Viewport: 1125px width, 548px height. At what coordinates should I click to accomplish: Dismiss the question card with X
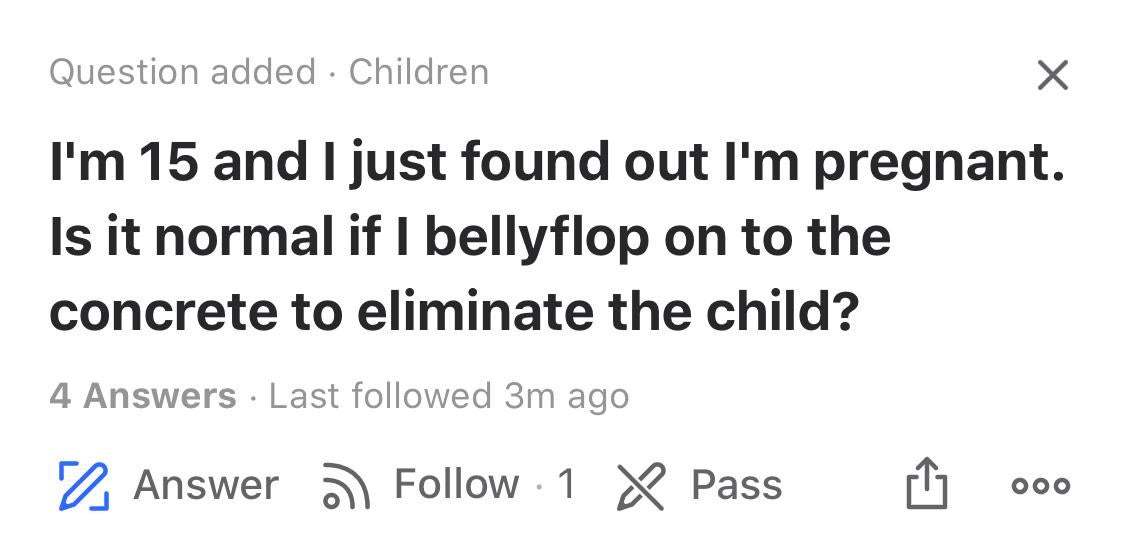pos(1052,75)
